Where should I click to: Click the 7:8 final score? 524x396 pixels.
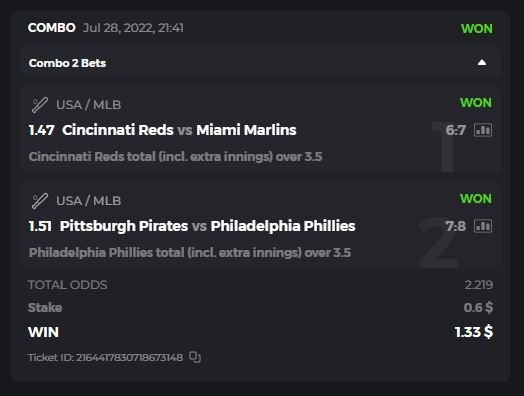pyautogui.click(x=455, y=226)
